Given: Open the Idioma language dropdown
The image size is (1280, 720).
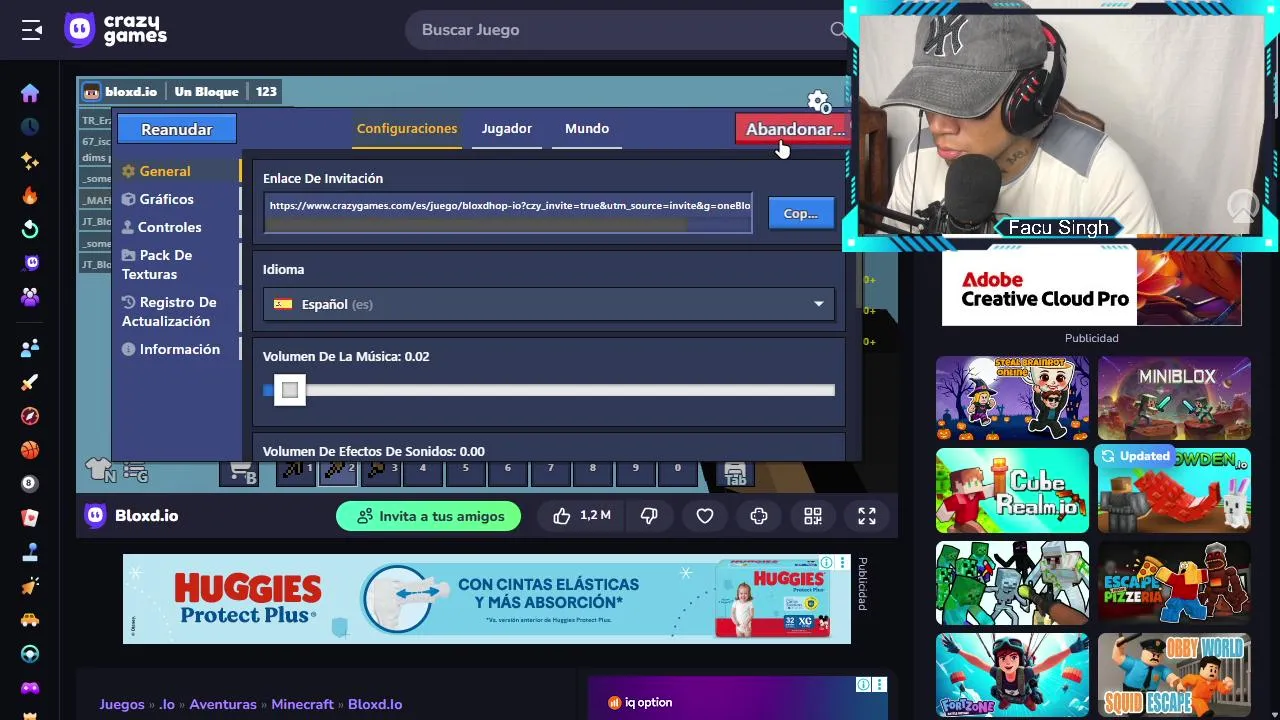Looking at the screenshot, I should pyautogui.click(x=548, y=304).
